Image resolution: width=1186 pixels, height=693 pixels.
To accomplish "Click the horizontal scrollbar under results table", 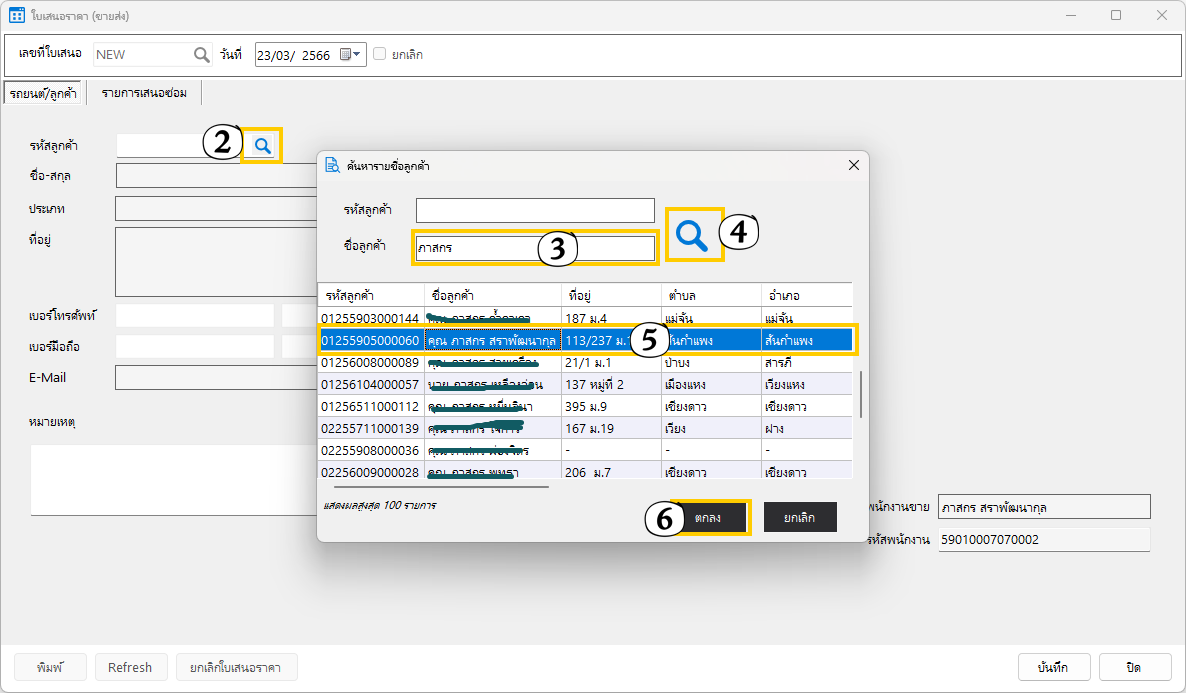I will 440,487.
